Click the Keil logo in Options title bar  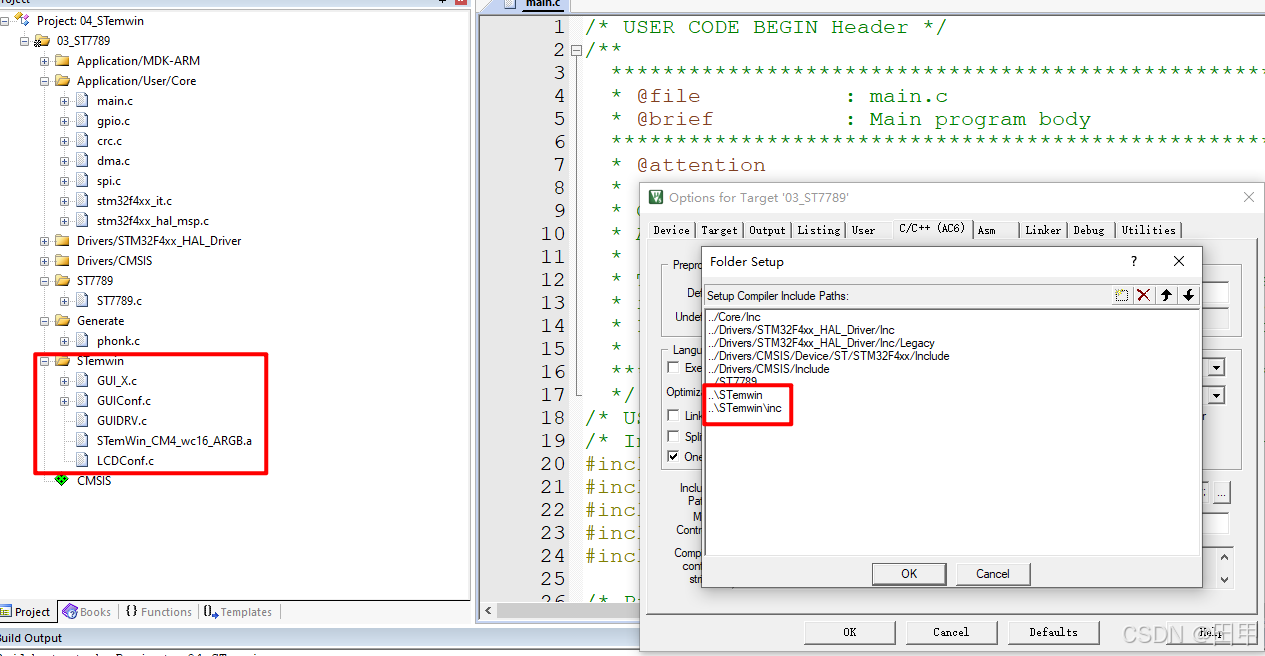656,197
